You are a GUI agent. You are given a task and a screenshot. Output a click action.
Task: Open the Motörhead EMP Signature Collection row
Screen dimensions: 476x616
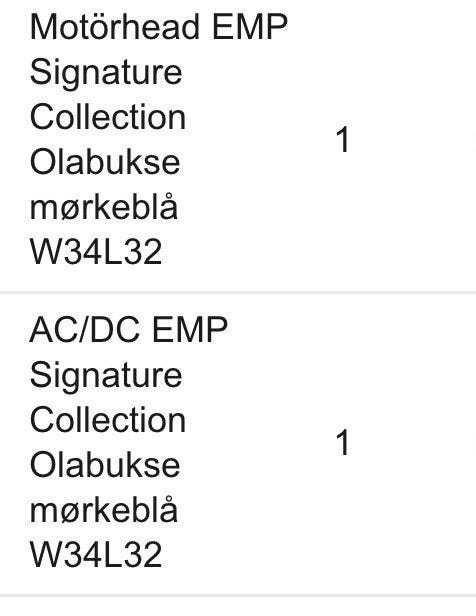pyautogui.click(x=238, y=145)
